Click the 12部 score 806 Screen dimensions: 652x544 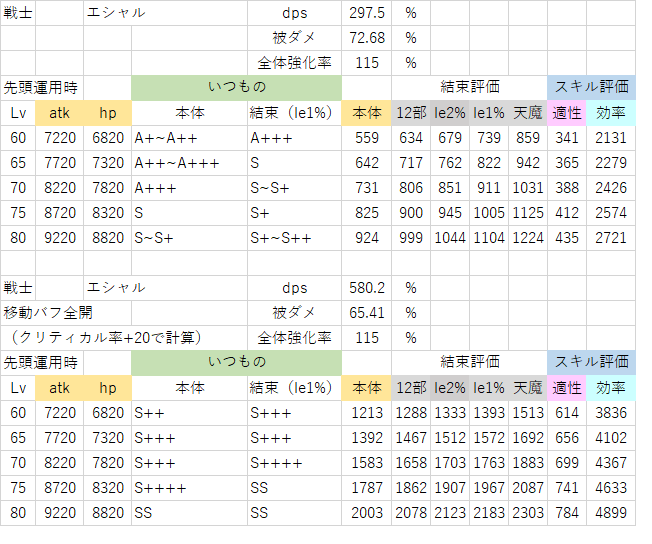411,188
